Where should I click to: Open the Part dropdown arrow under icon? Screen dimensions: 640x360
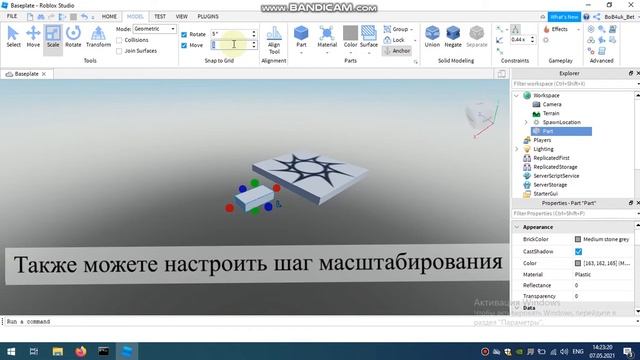pyautogui.click(x=301, y=53)
